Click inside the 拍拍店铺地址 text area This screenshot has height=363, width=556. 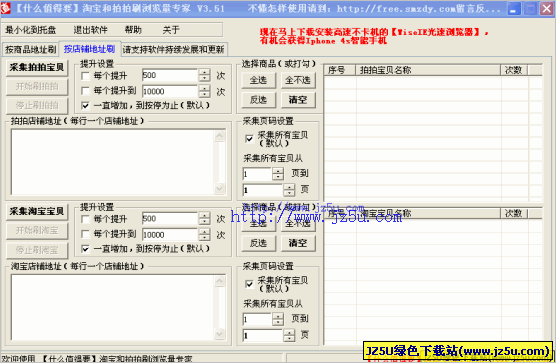click(x=113, y=162)
